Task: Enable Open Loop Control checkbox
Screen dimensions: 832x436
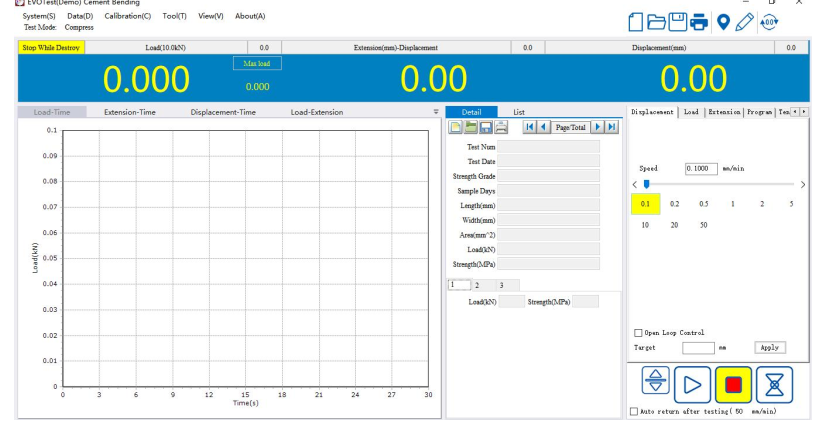Action: [x=638, y=333]
